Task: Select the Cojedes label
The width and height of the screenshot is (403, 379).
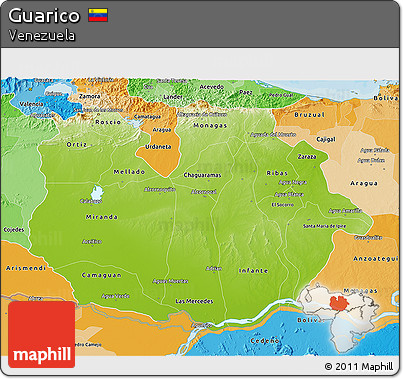Action: (14, 230)
